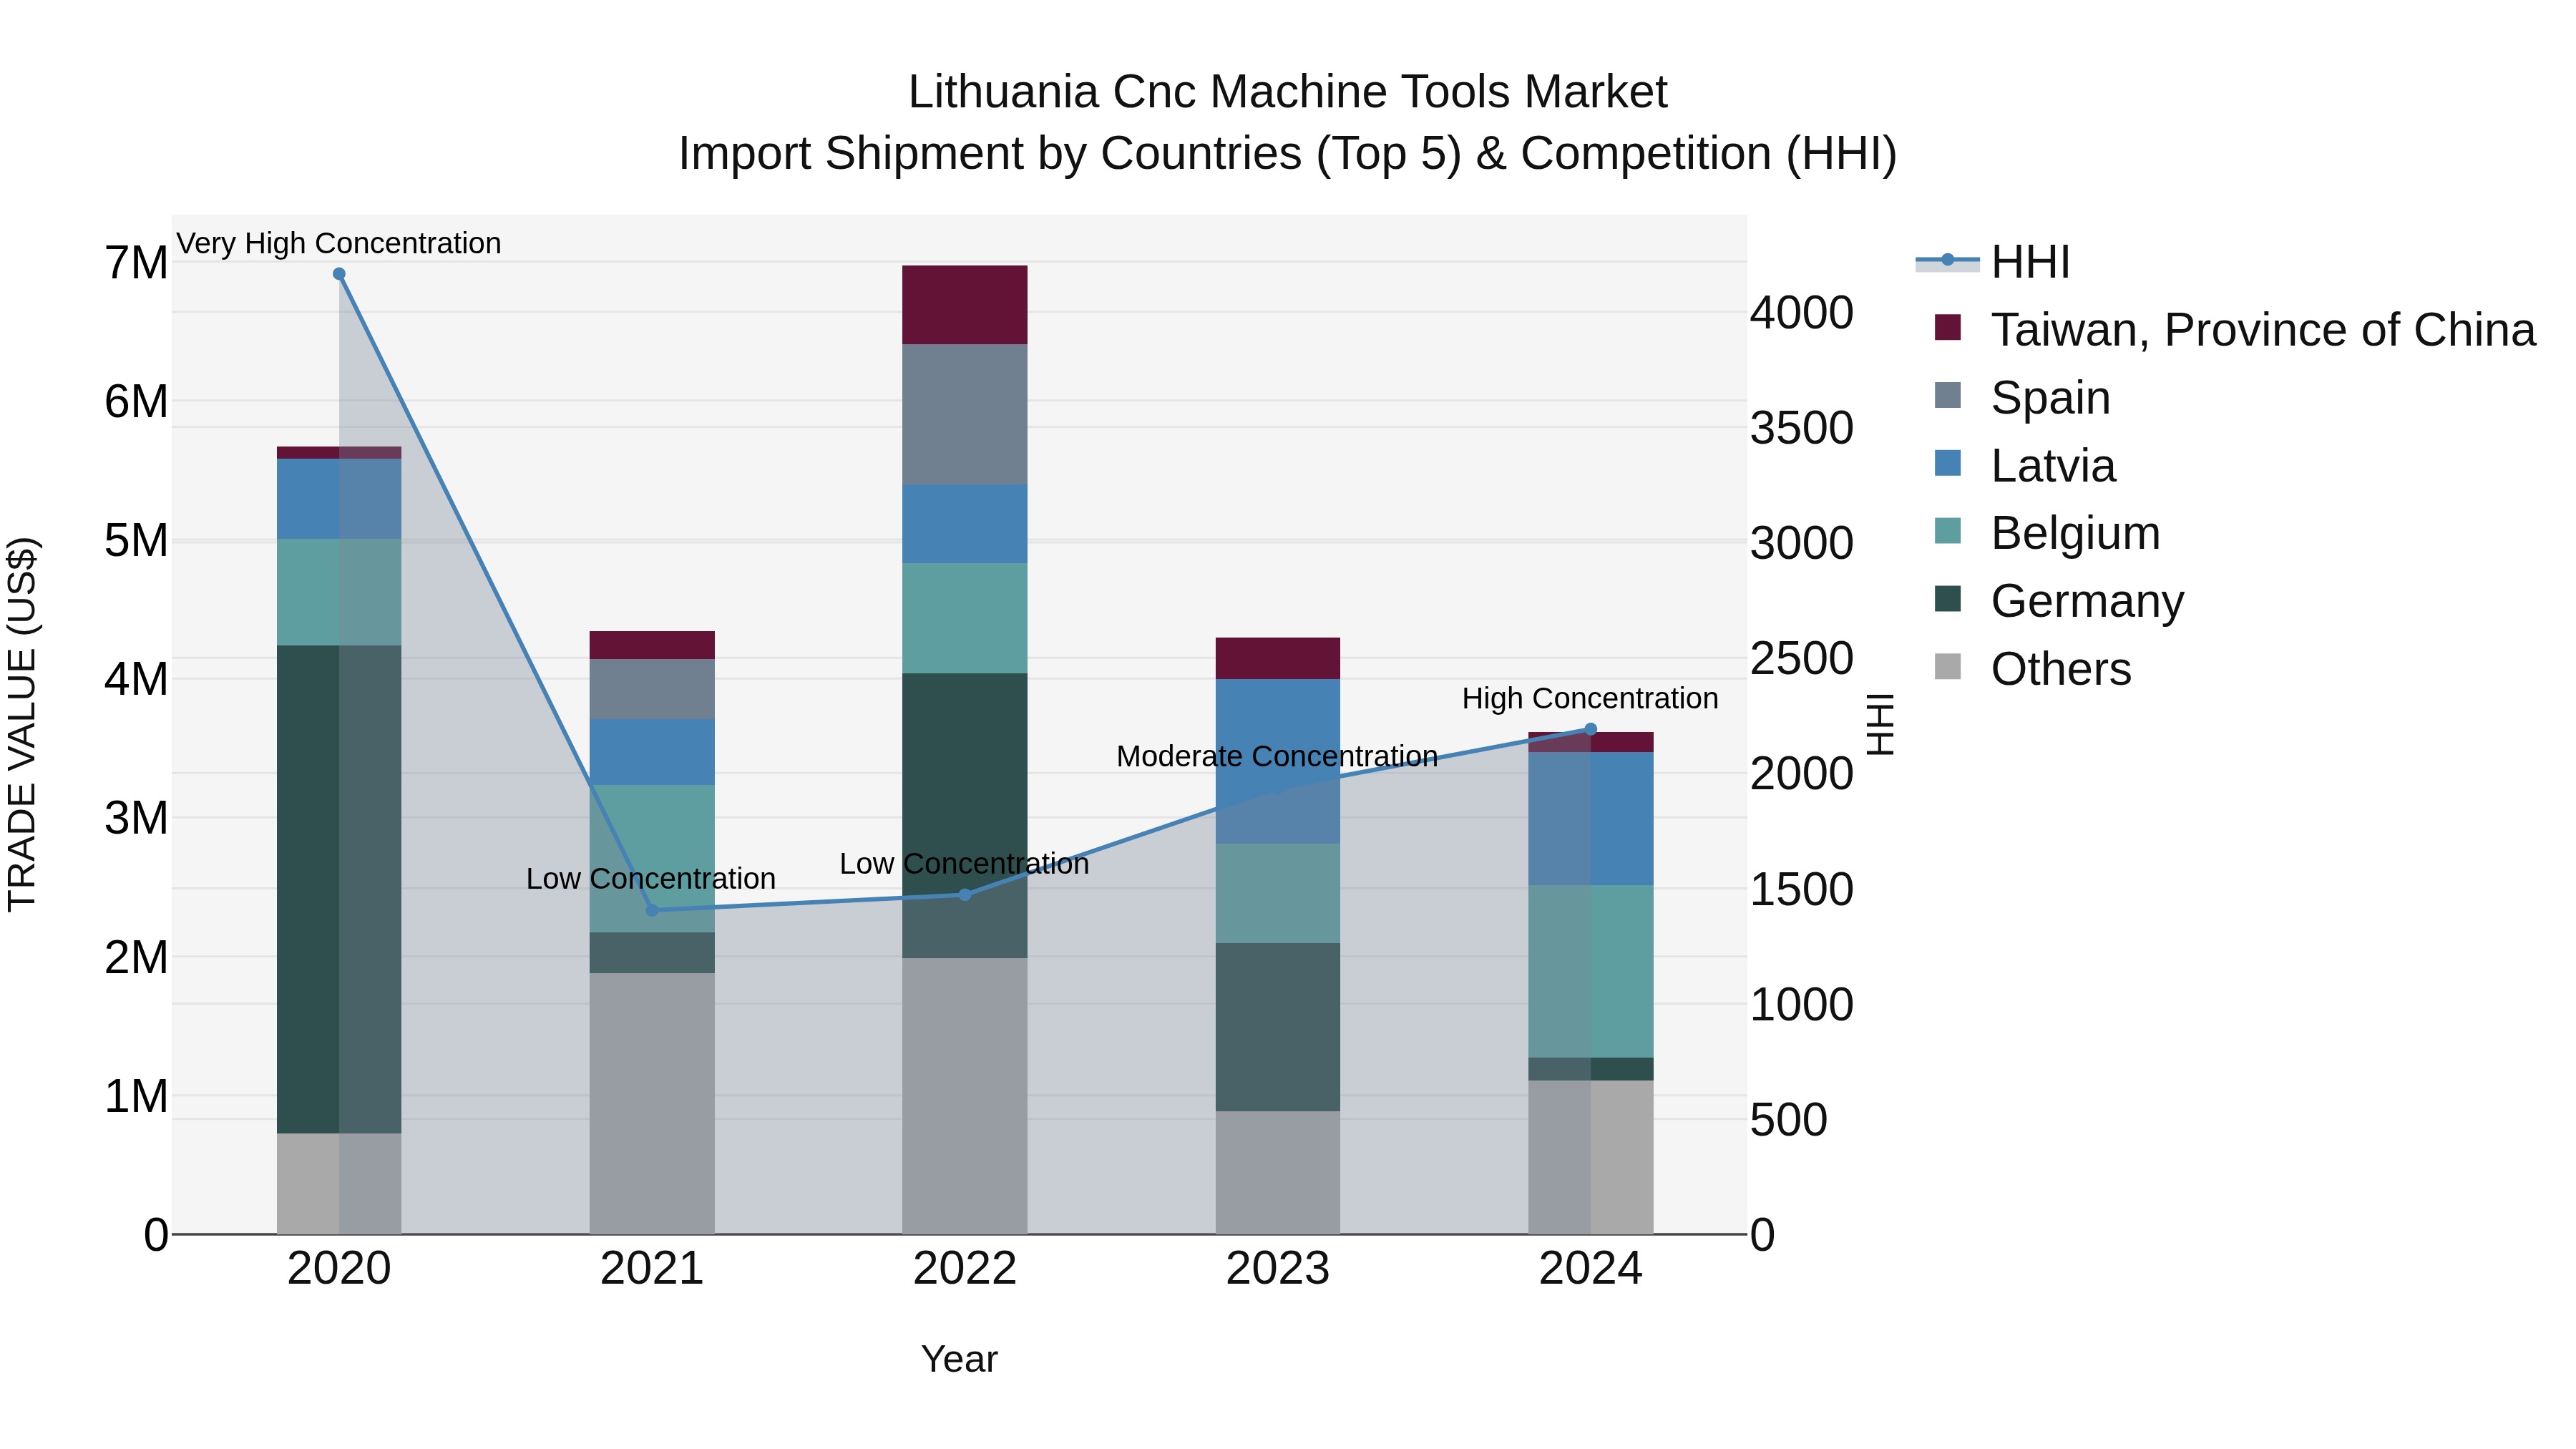
Task: Toggle Belgium legend entry
Action: point(2047,533)
